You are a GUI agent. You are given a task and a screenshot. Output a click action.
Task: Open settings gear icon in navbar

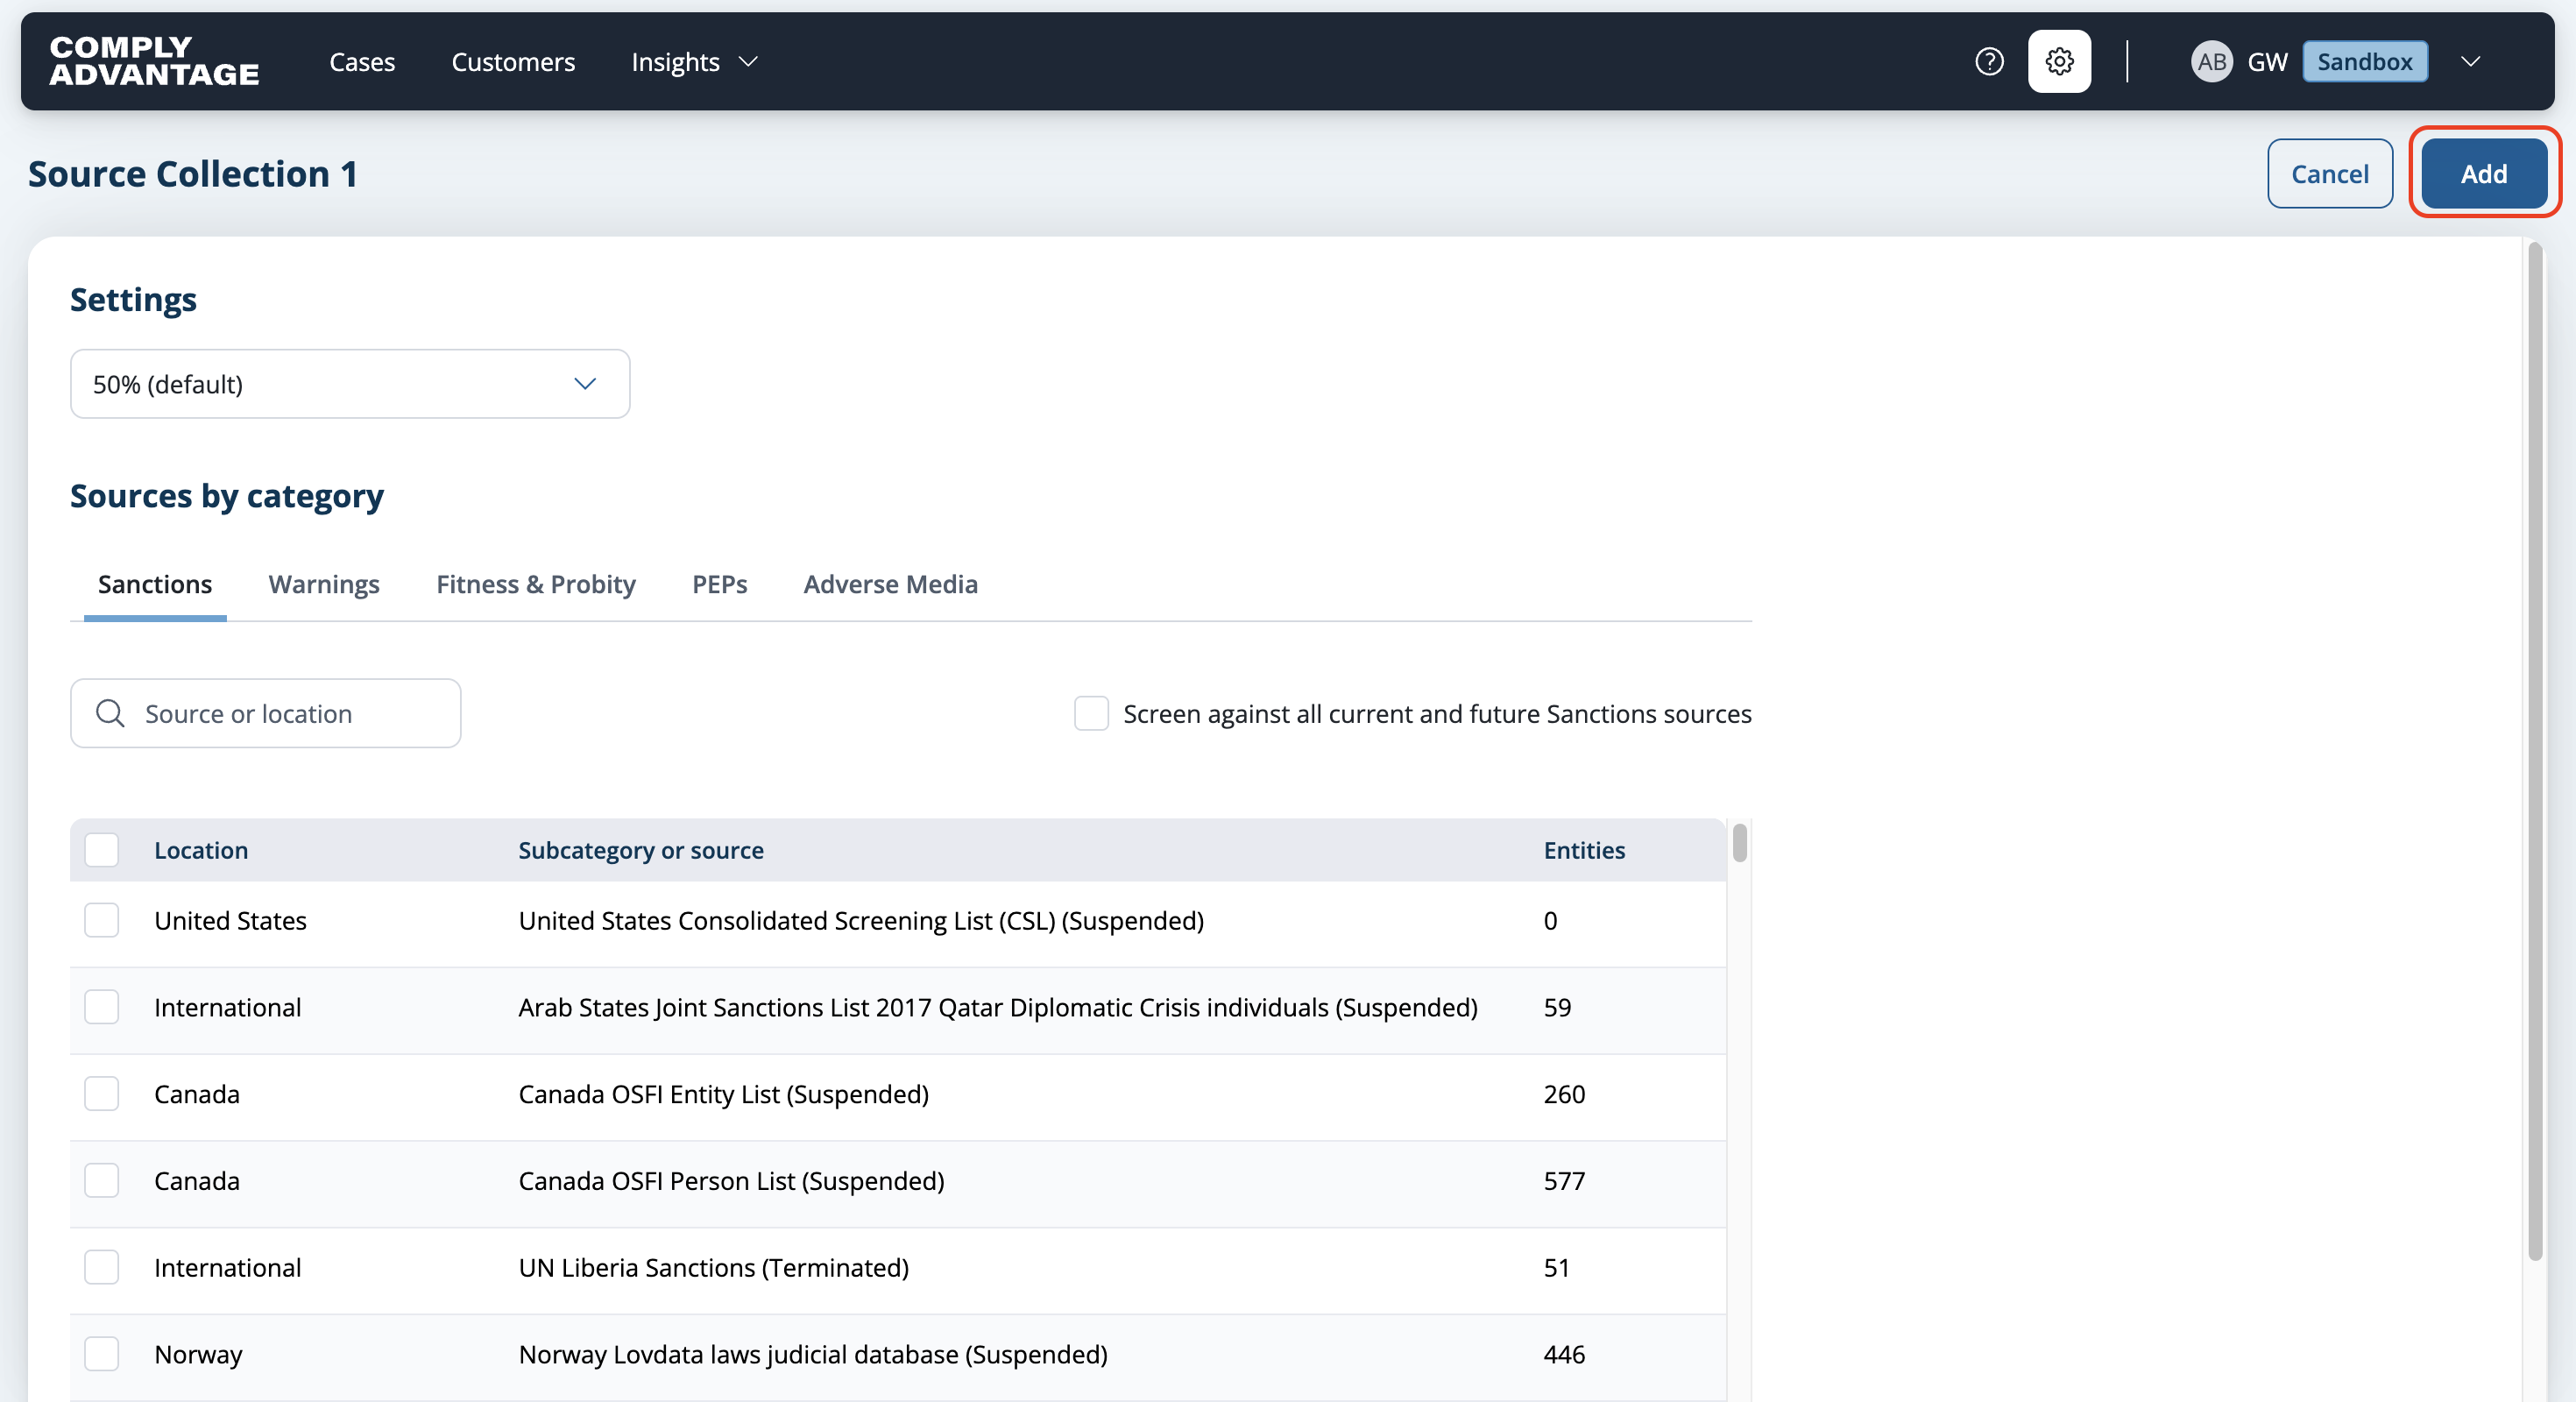click(2059, 62)
